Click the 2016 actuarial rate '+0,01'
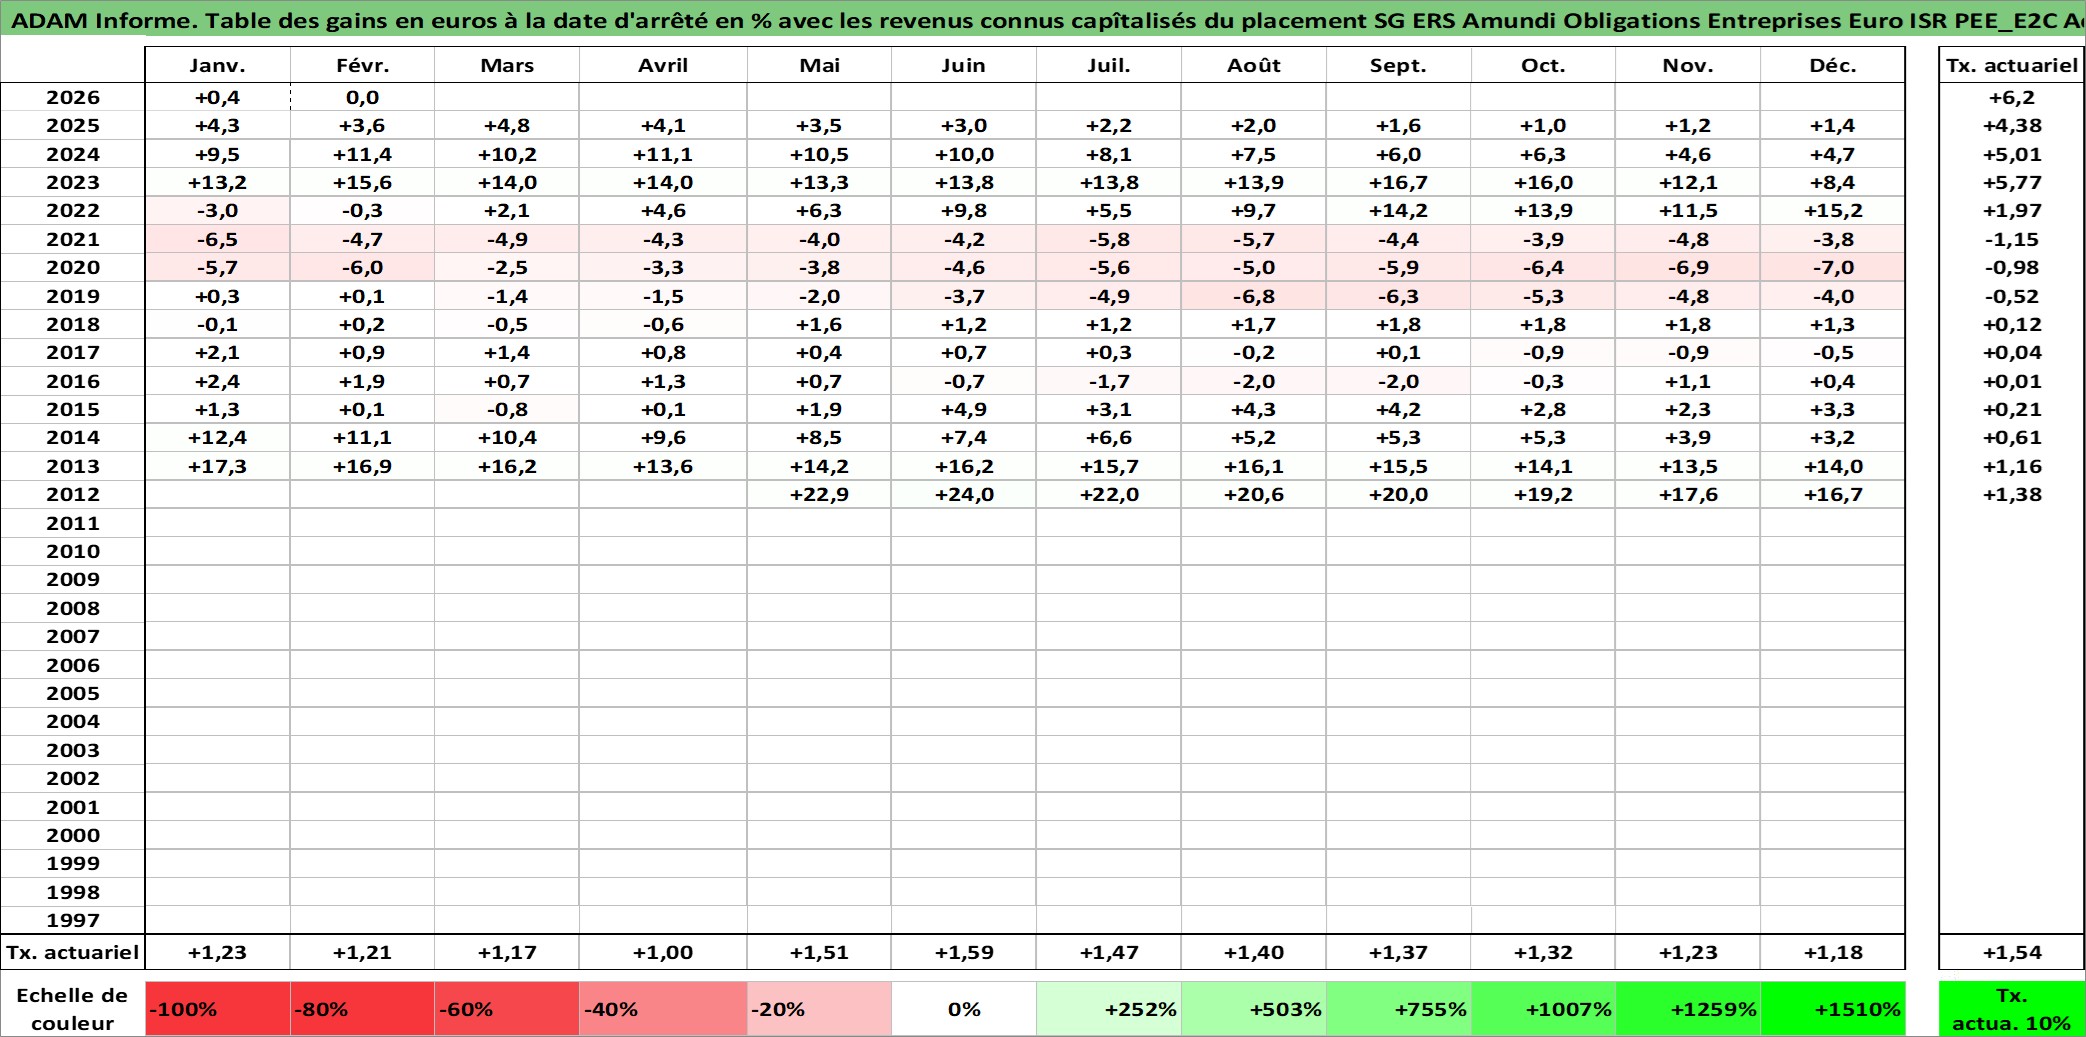Image resolution: width=2086 pixels, height=1037 pixels. click(2012, 381)
